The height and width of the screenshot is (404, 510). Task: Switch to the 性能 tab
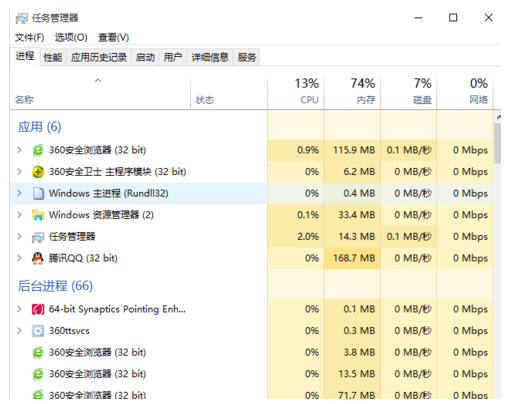coord(53,57)
